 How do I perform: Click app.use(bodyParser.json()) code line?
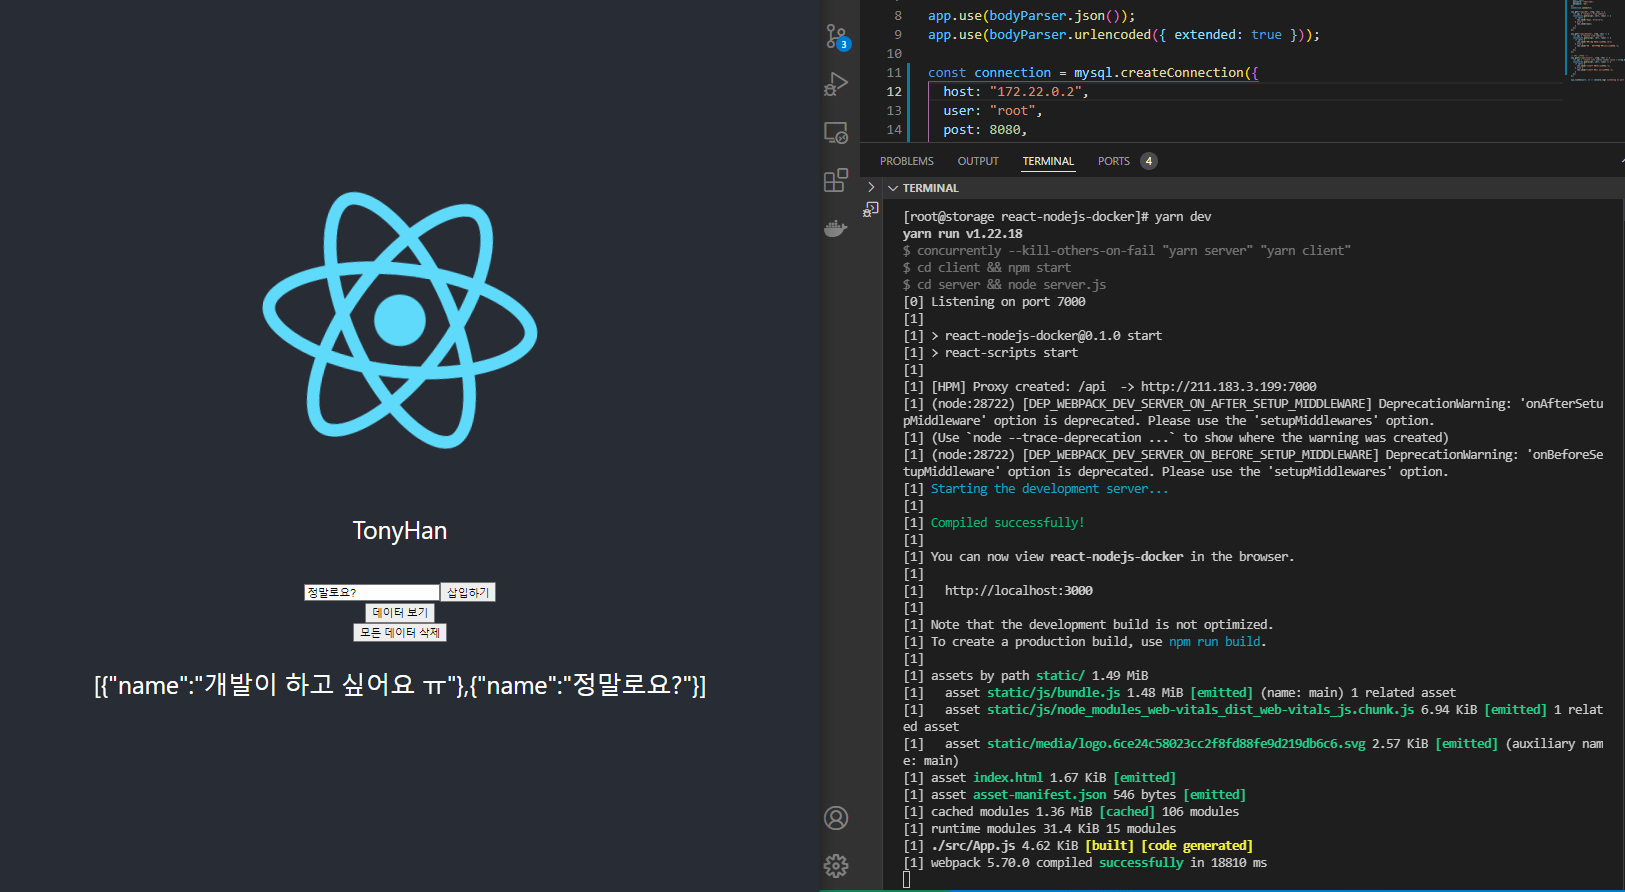[x=1031, y=15]
